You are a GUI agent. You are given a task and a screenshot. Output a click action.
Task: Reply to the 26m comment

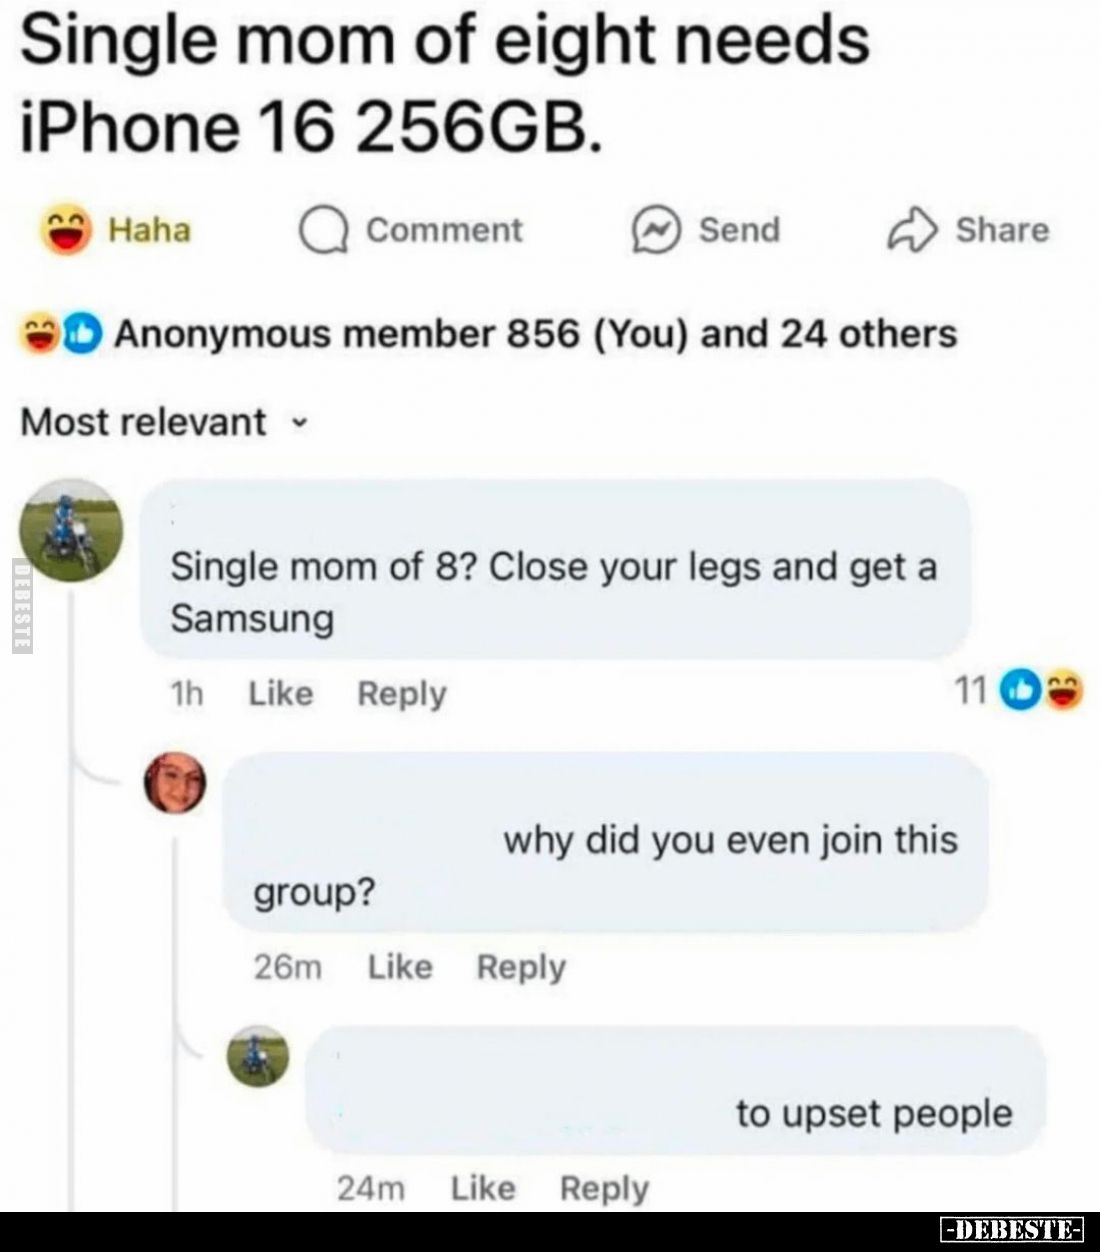(521, 967)
